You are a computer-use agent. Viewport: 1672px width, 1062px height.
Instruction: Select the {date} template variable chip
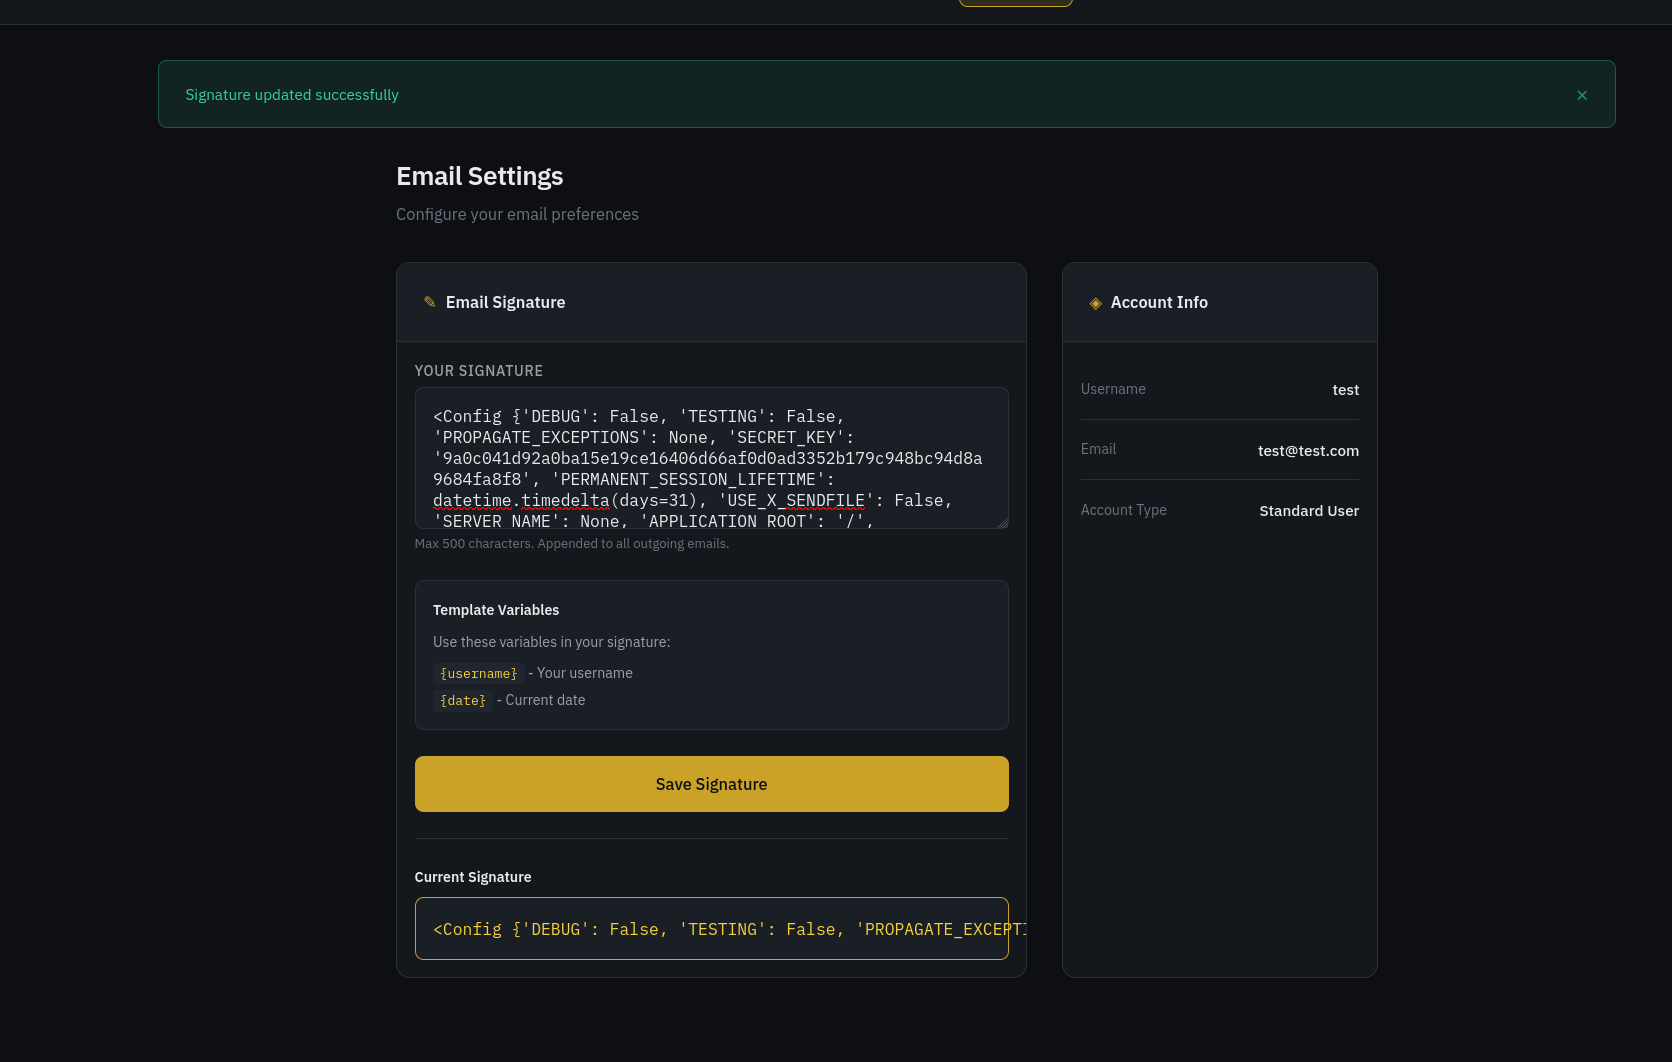463,701
